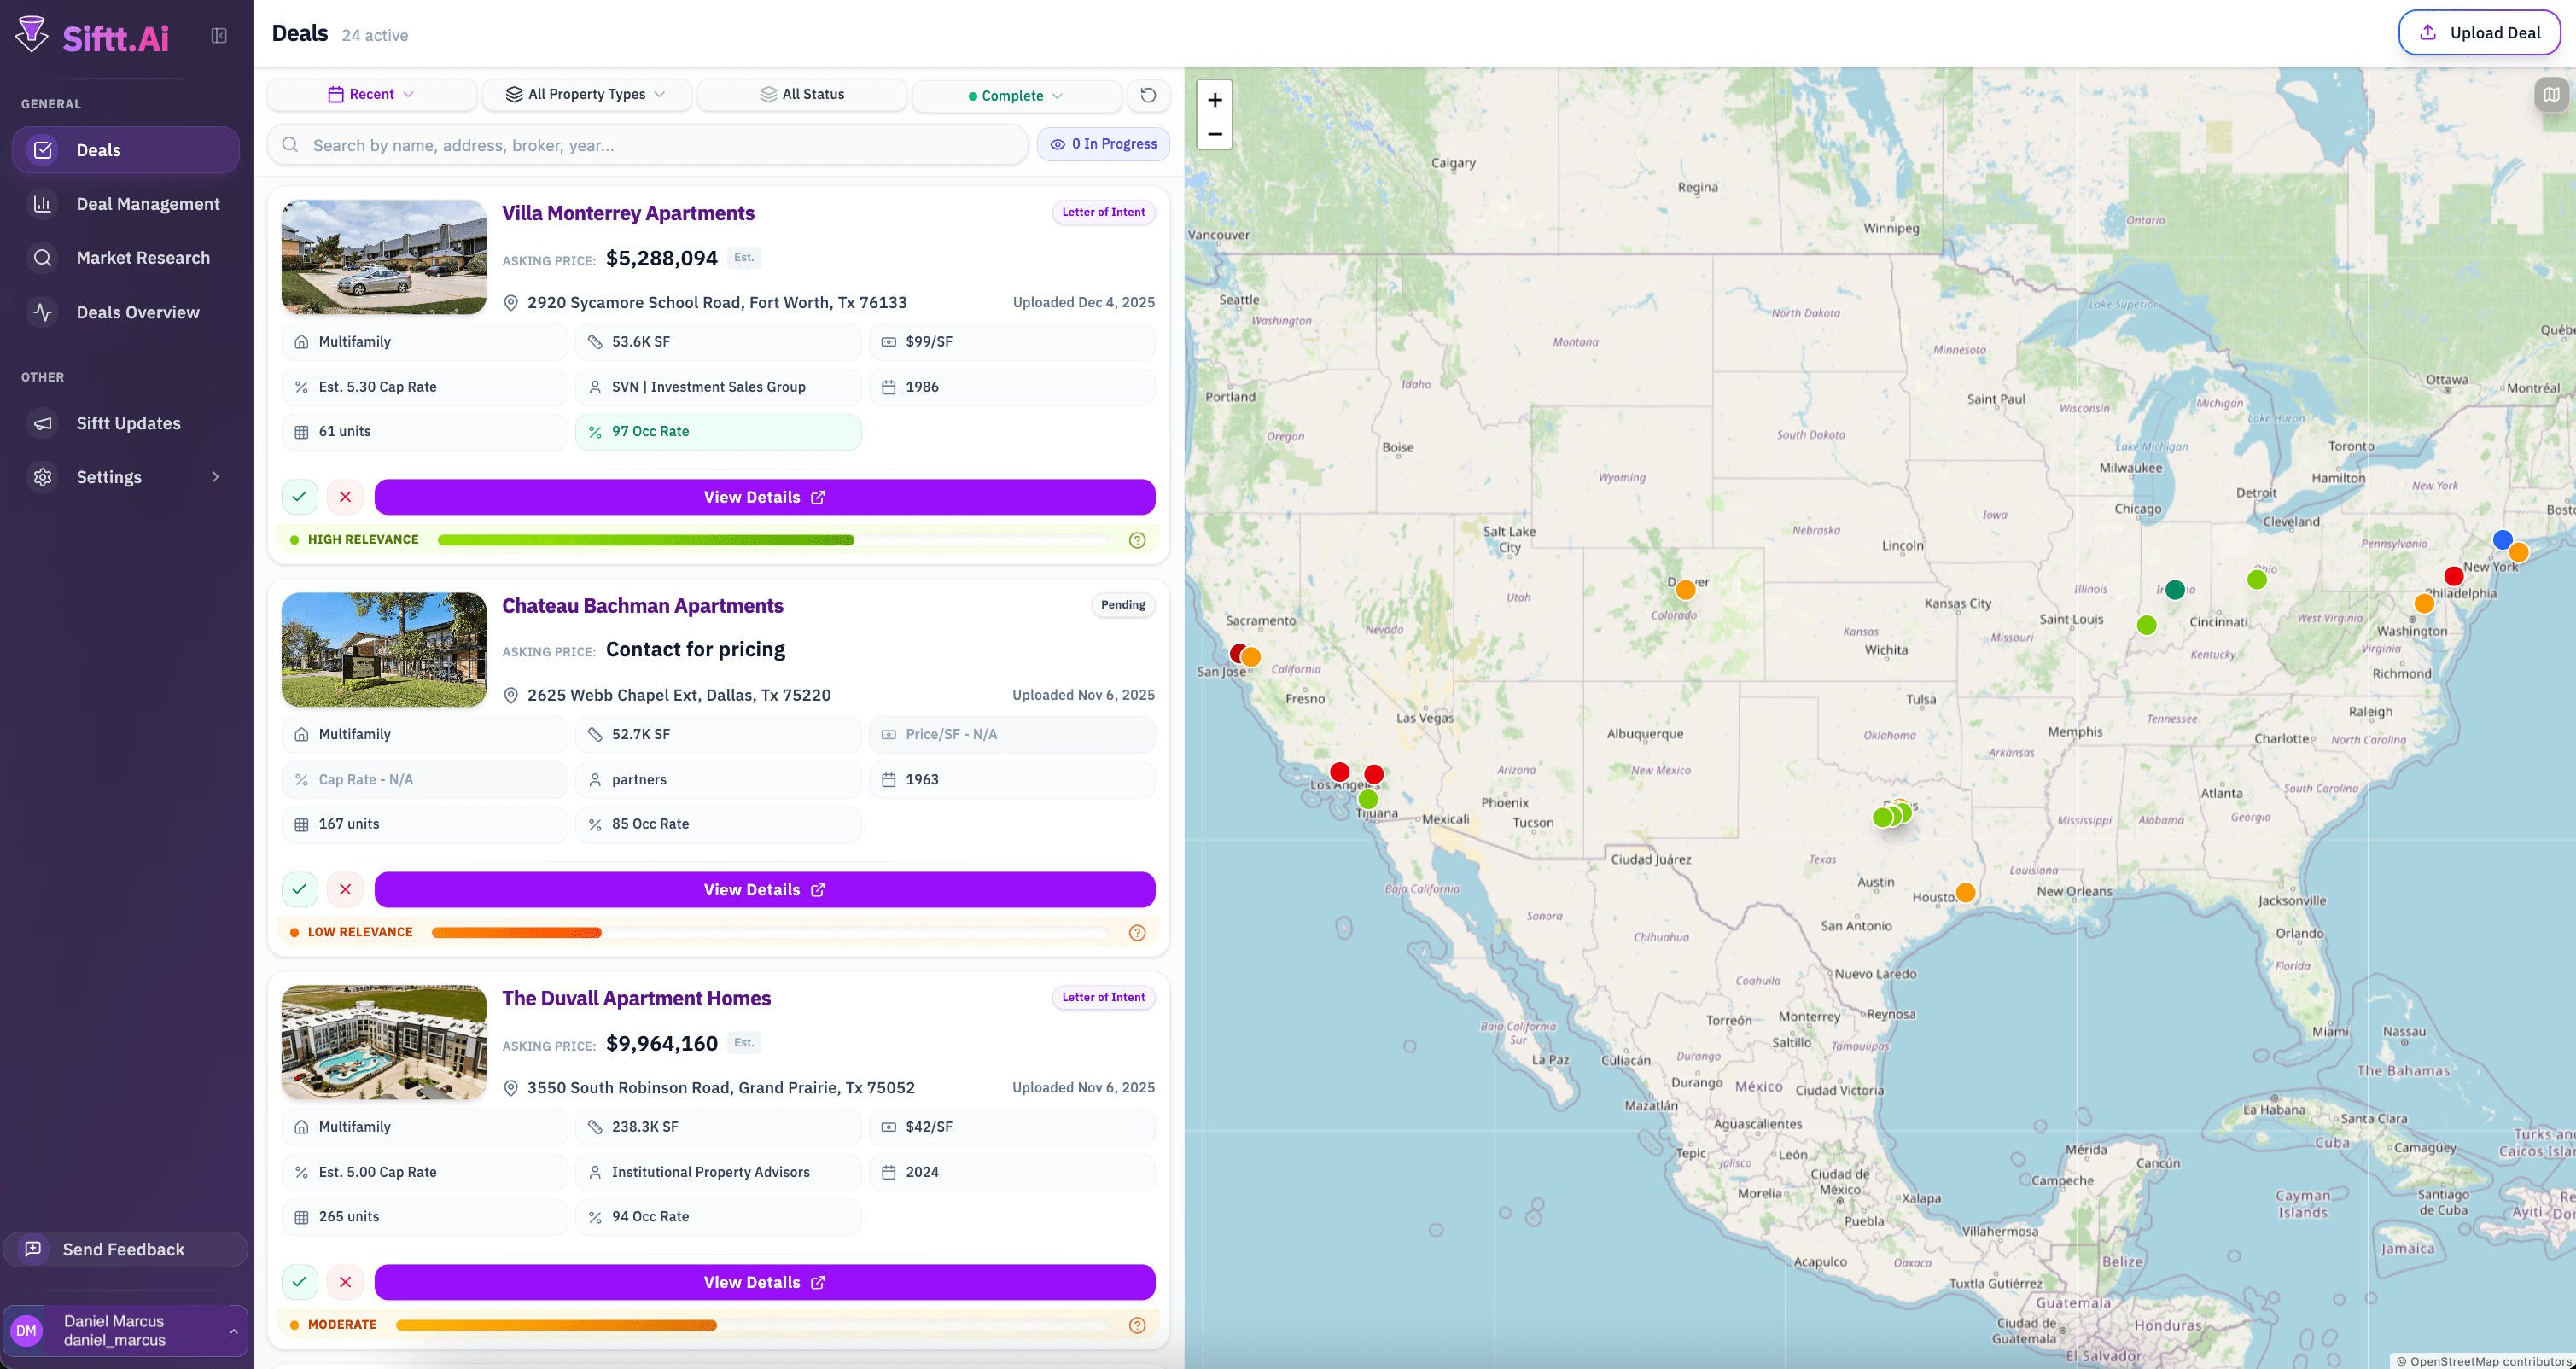
Task: Collapse the sidebar using the panel icon
Action: tap(216, 33)
